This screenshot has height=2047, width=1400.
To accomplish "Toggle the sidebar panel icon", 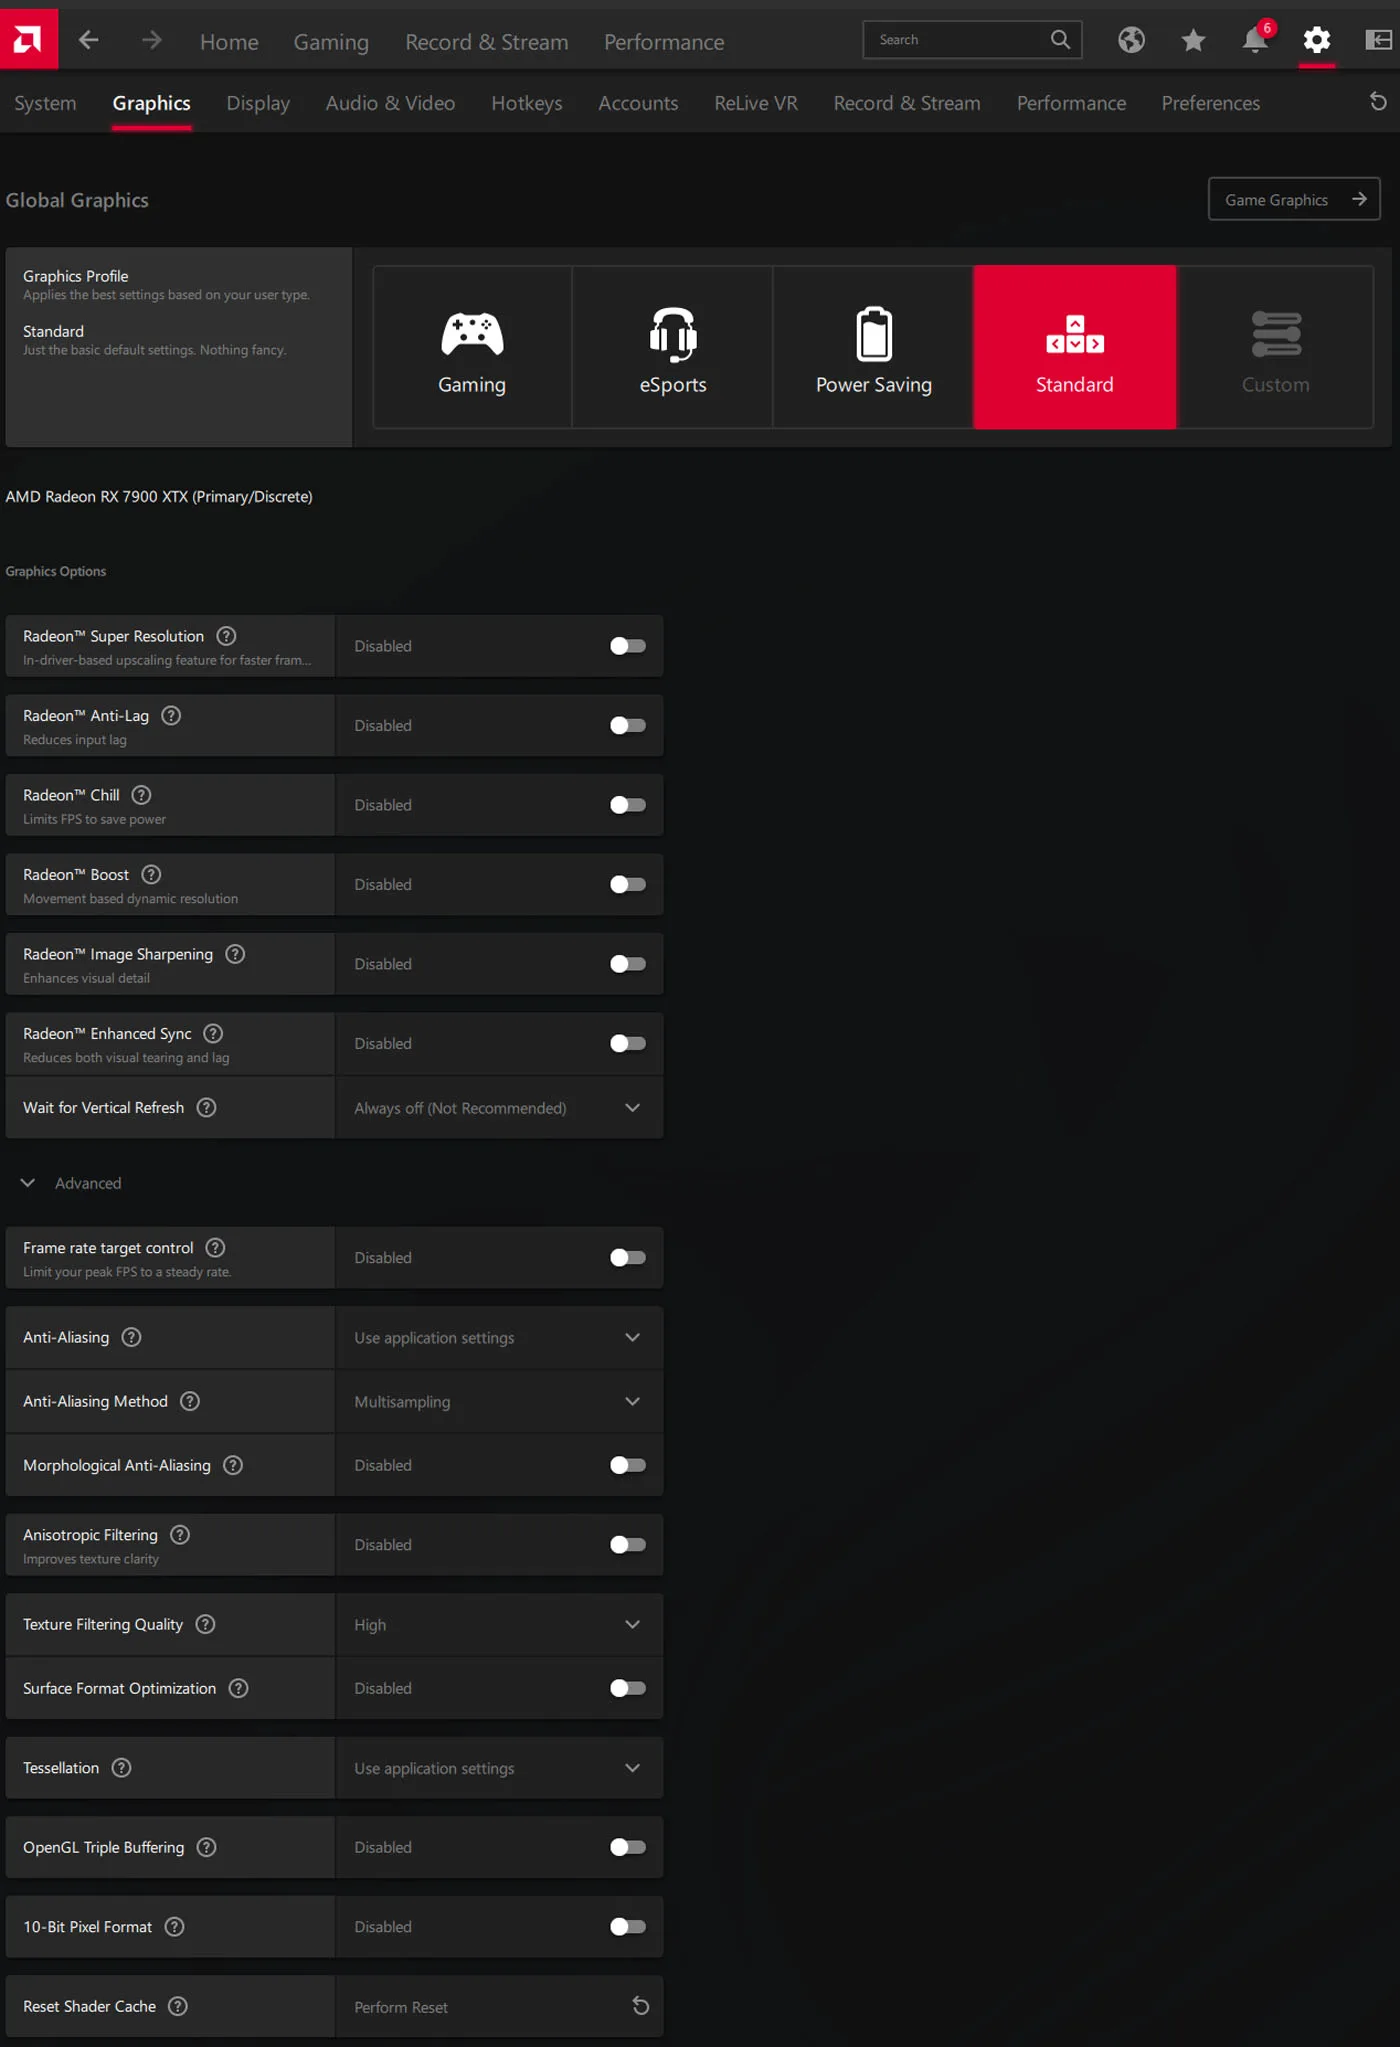I will click(x=1378, y=40).
